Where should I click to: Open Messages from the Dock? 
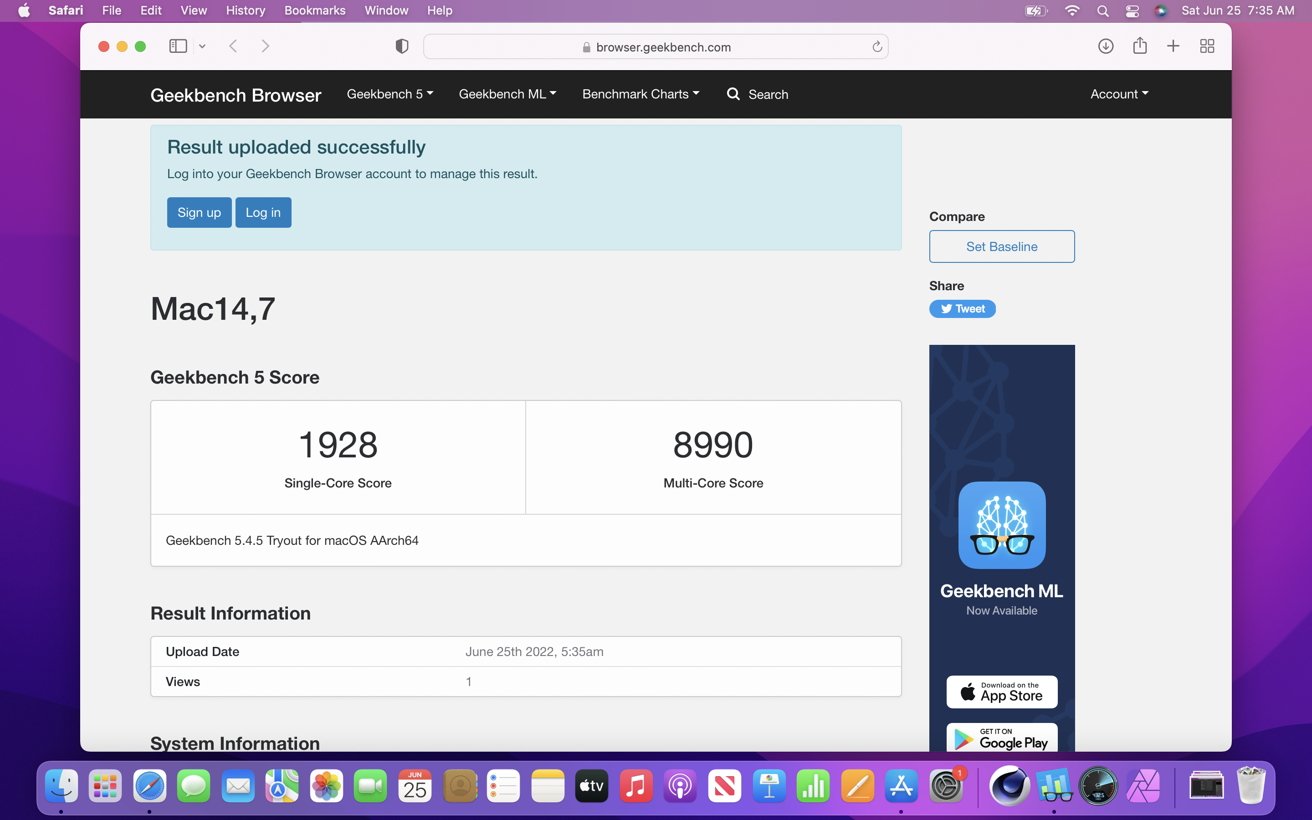pyautogui.click(x=194, y=786)
